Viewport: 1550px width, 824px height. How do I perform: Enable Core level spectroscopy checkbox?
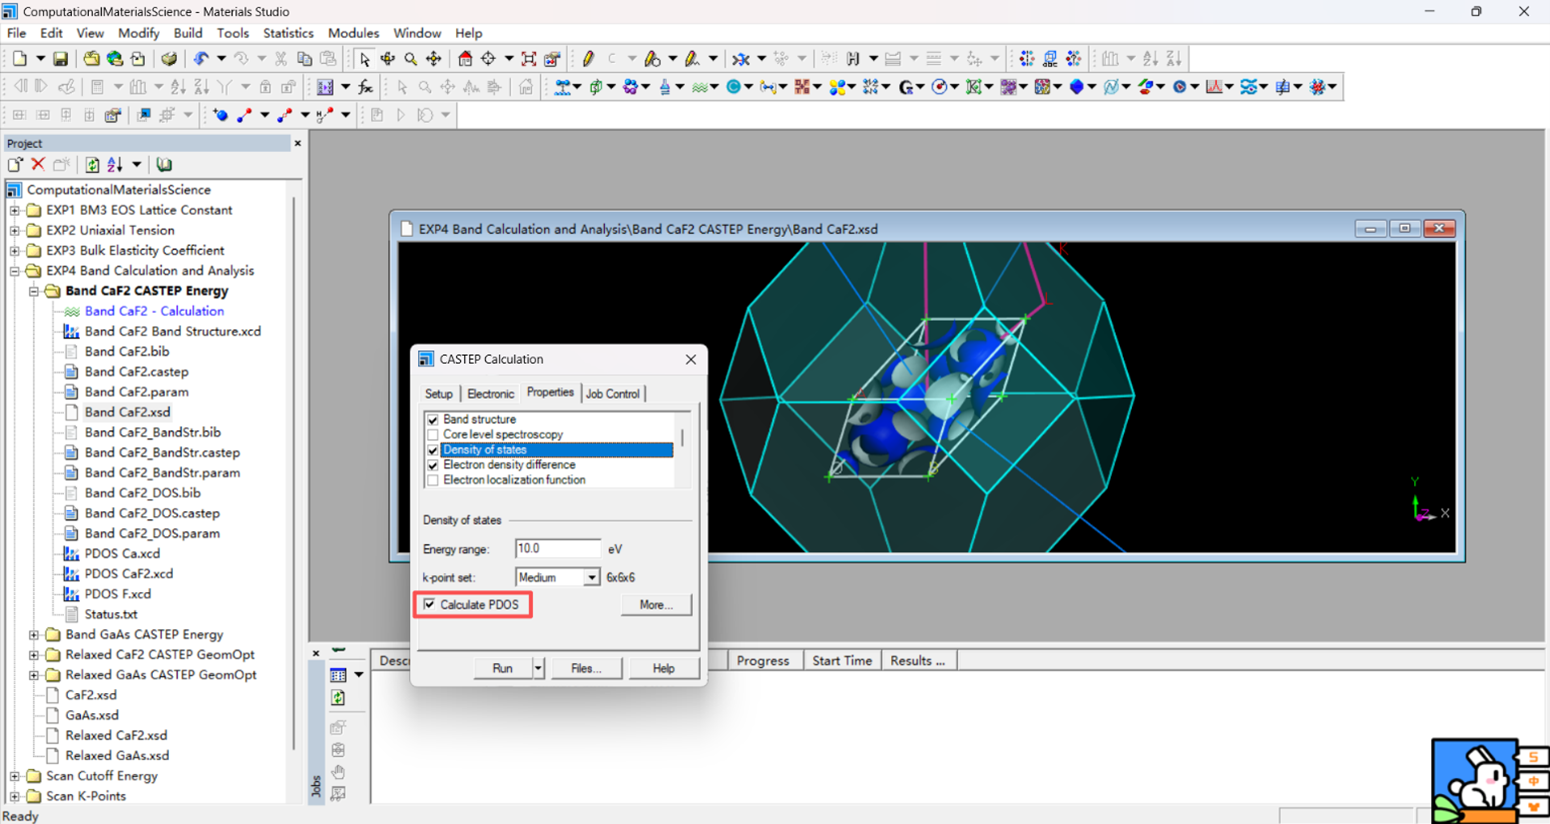pyautogui.click(x=433, y=435)
